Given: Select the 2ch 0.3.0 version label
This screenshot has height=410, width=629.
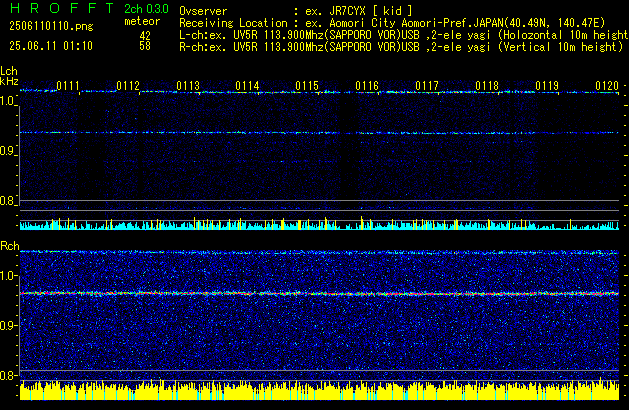Looking at the screenshot, I should [146, 8].
